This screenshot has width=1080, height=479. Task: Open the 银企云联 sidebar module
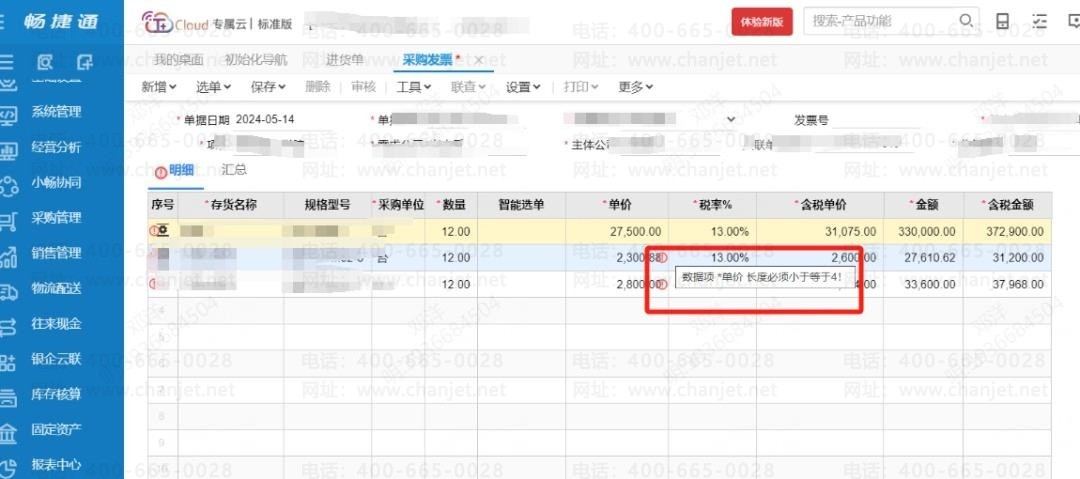click(55, 359)
